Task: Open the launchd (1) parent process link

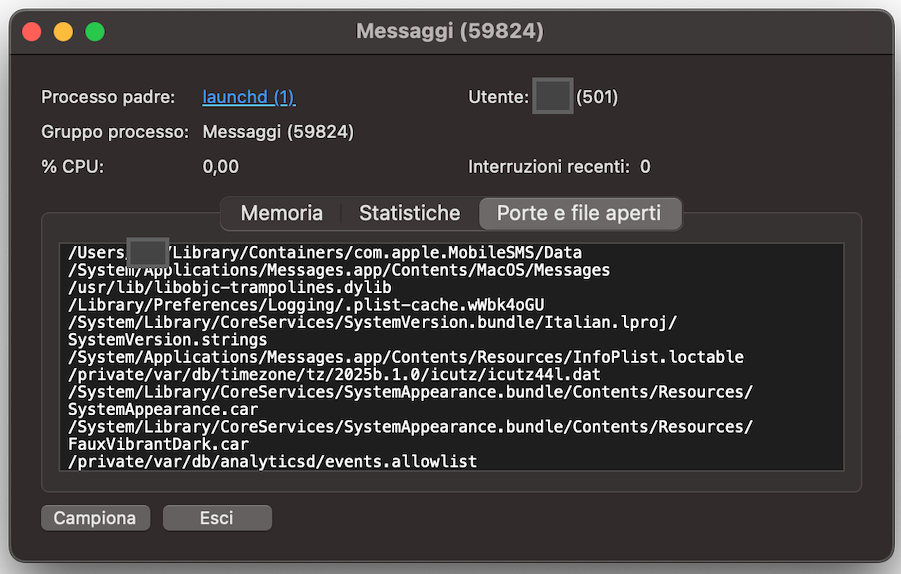Action: point(249,97)
